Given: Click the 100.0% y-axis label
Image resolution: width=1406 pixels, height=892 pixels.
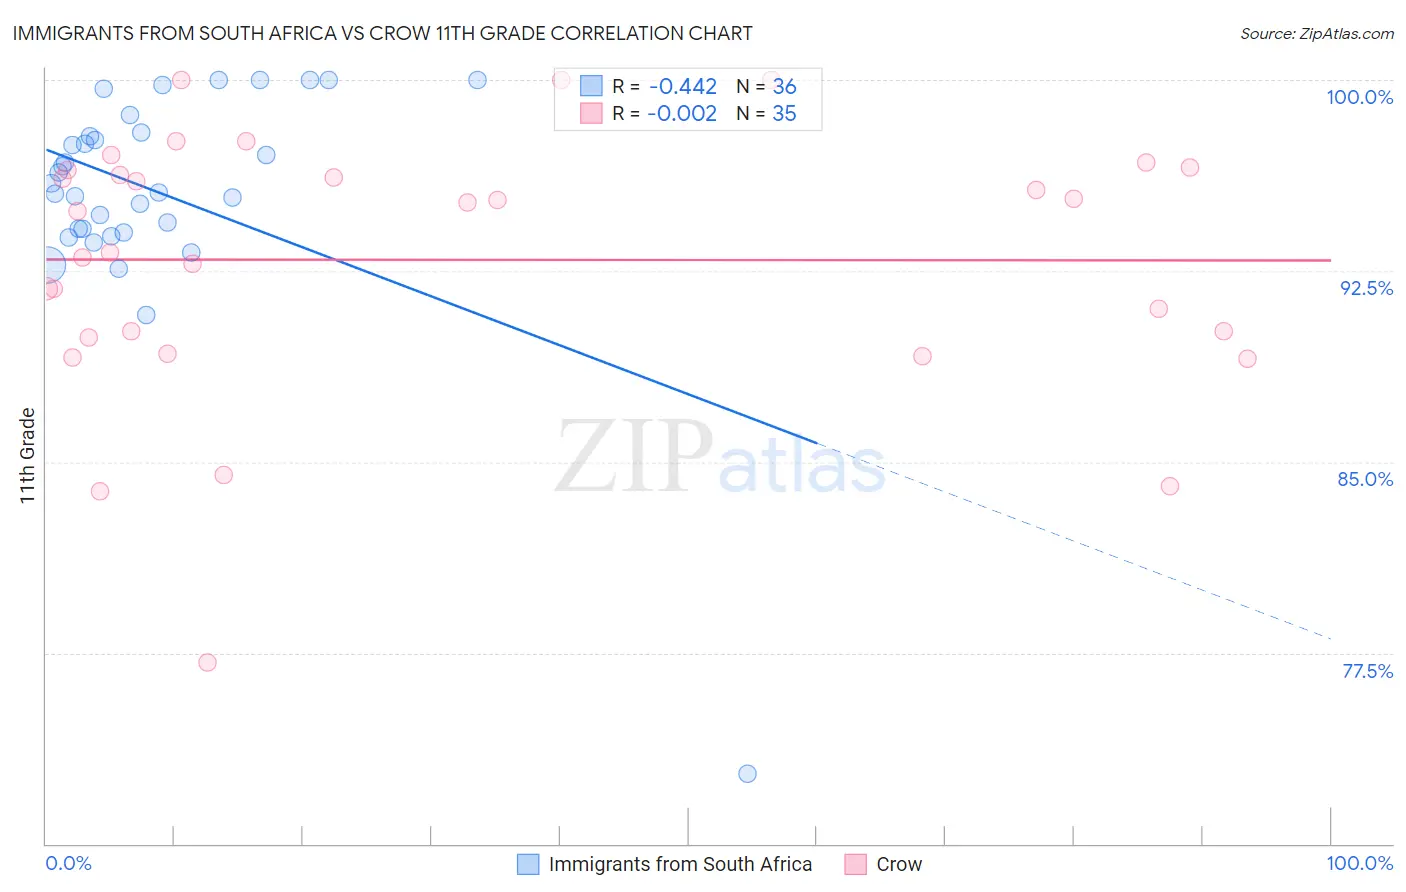Looking at the screenshot, I should pos(1360,97).
